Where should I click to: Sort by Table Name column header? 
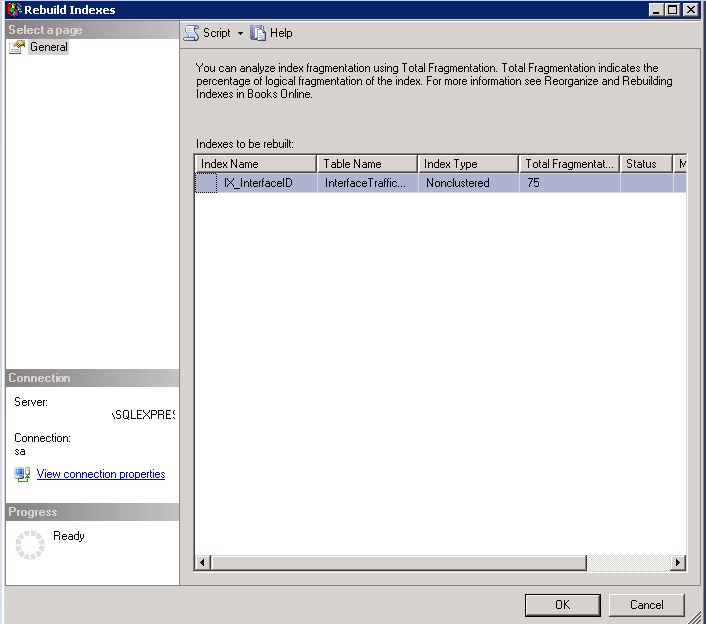(x=367, y=164)
